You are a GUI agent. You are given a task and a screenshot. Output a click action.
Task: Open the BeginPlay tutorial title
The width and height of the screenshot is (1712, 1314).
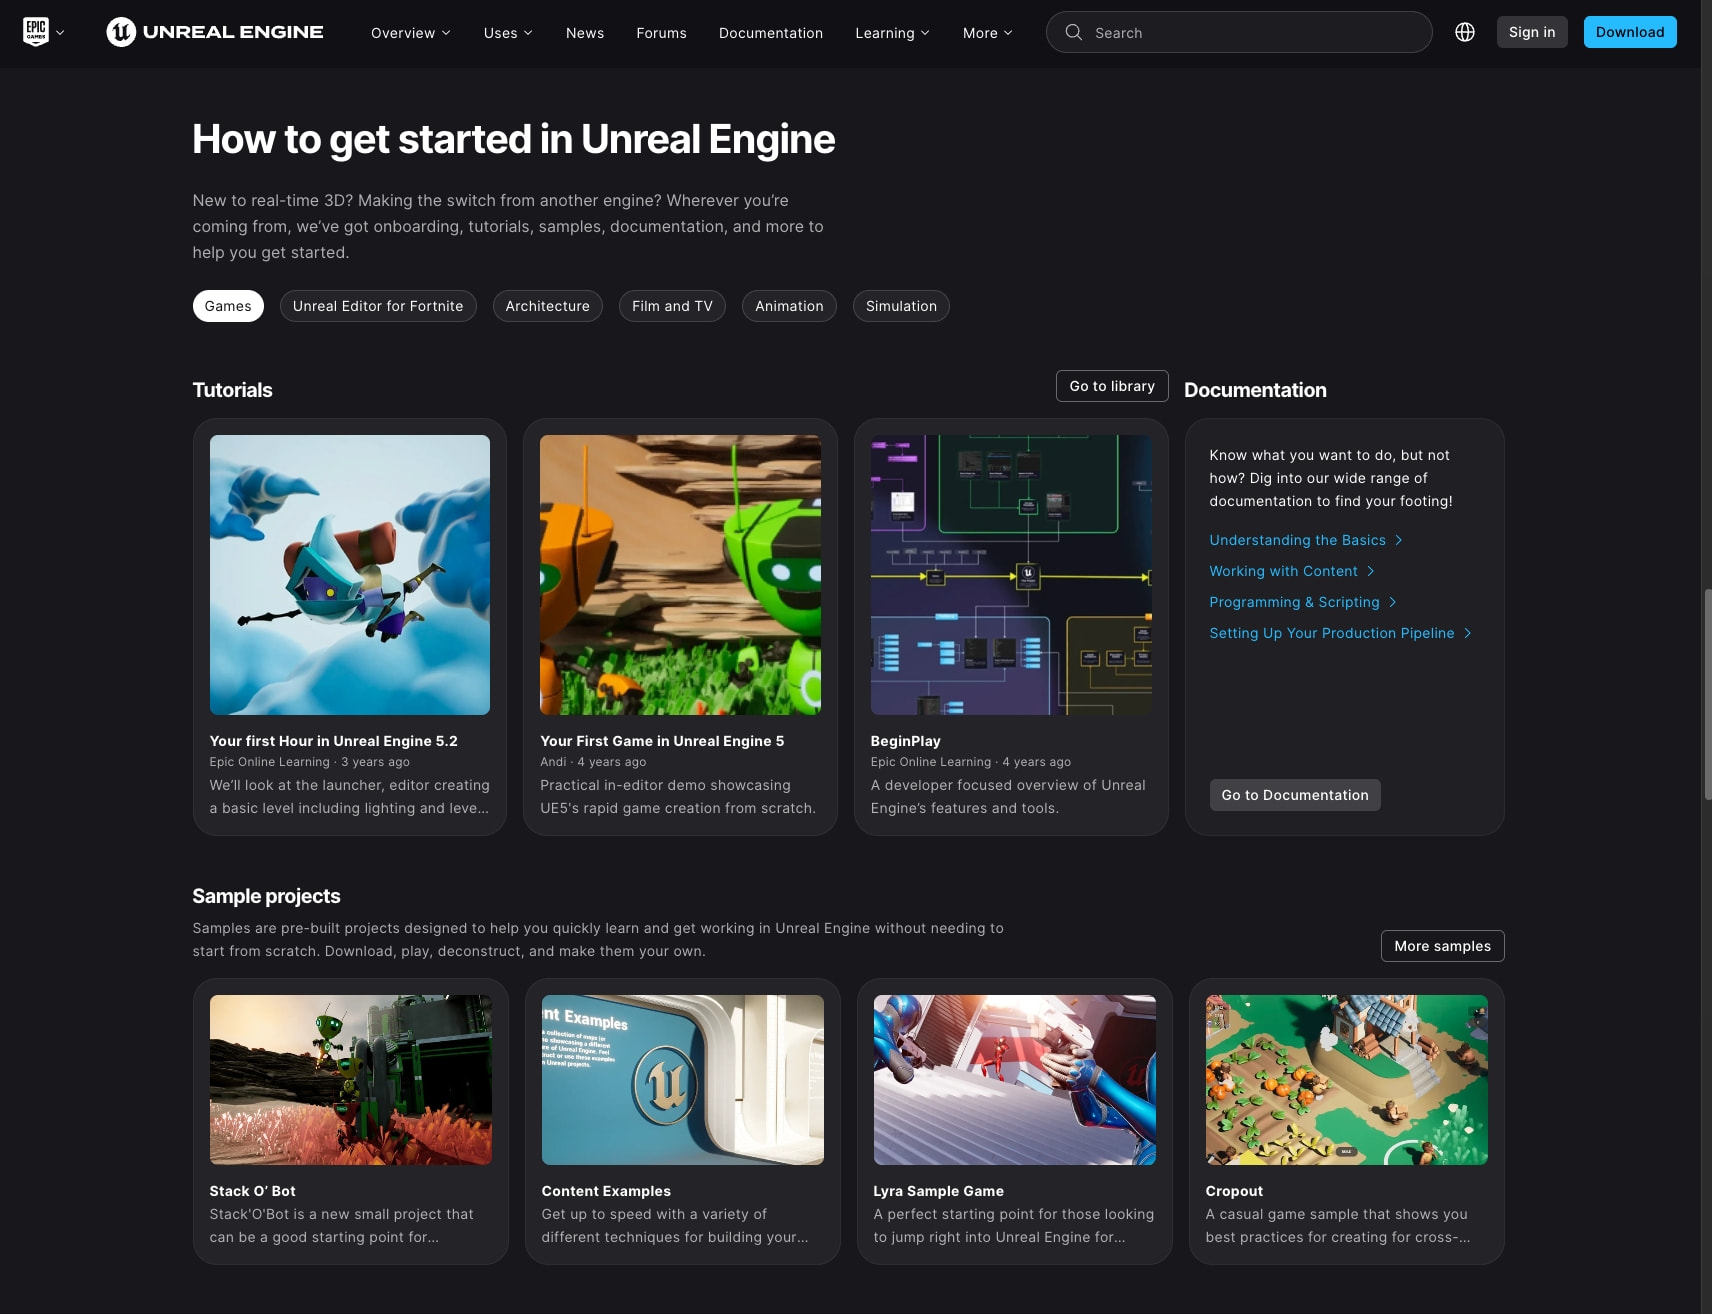pos(906,741)
